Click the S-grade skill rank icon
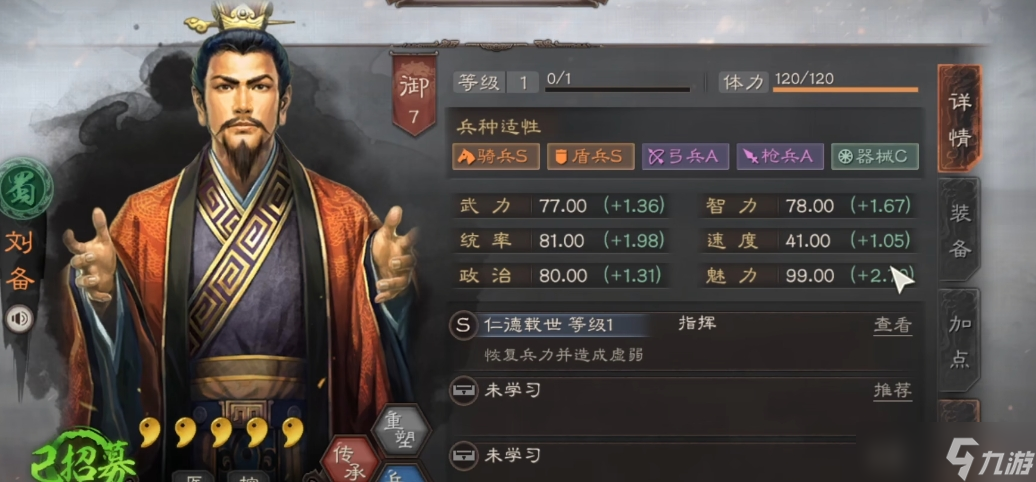 (463, 326)
